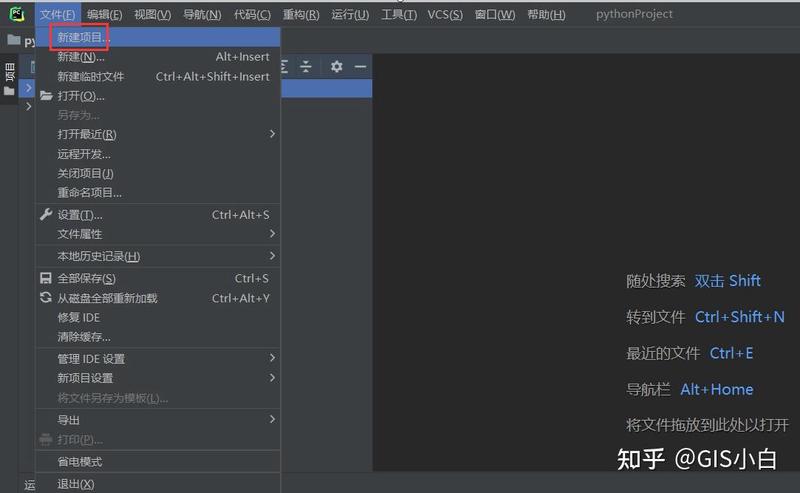Select 管理 IDE 设置 menu item

coord(158,359)
